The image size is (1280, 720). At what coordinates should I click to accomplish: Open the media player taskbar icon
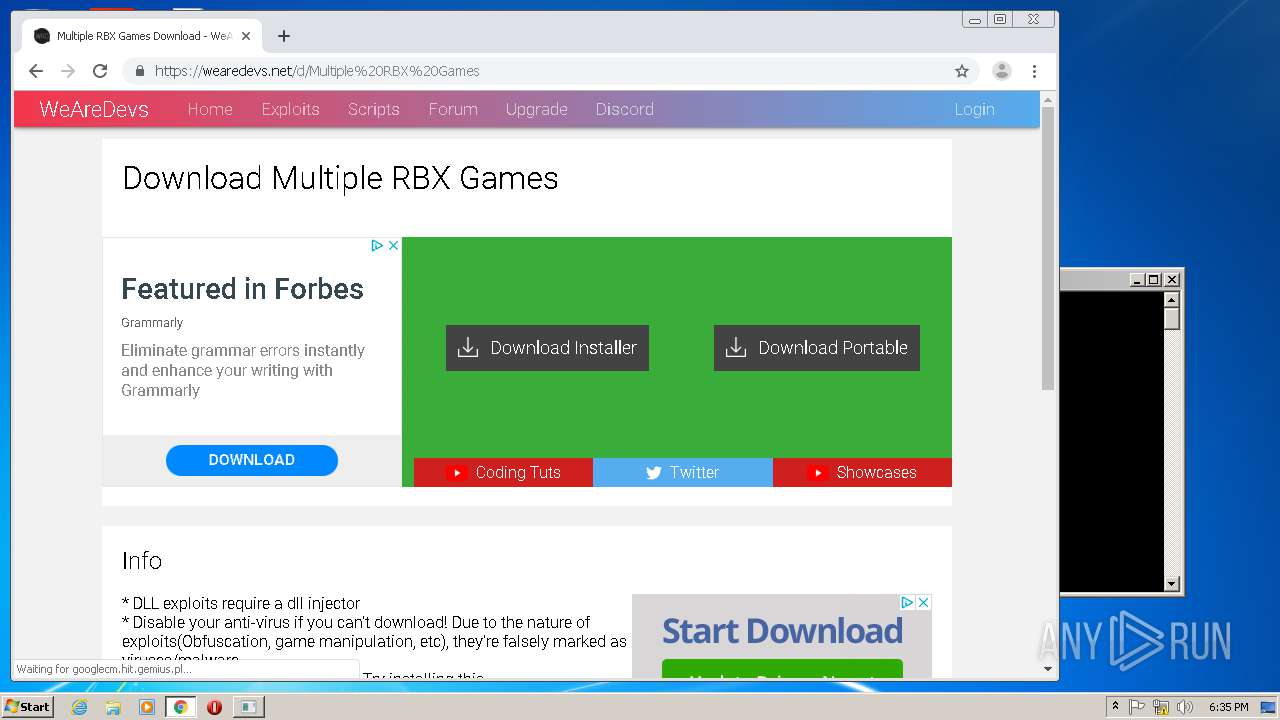(147, 707)
